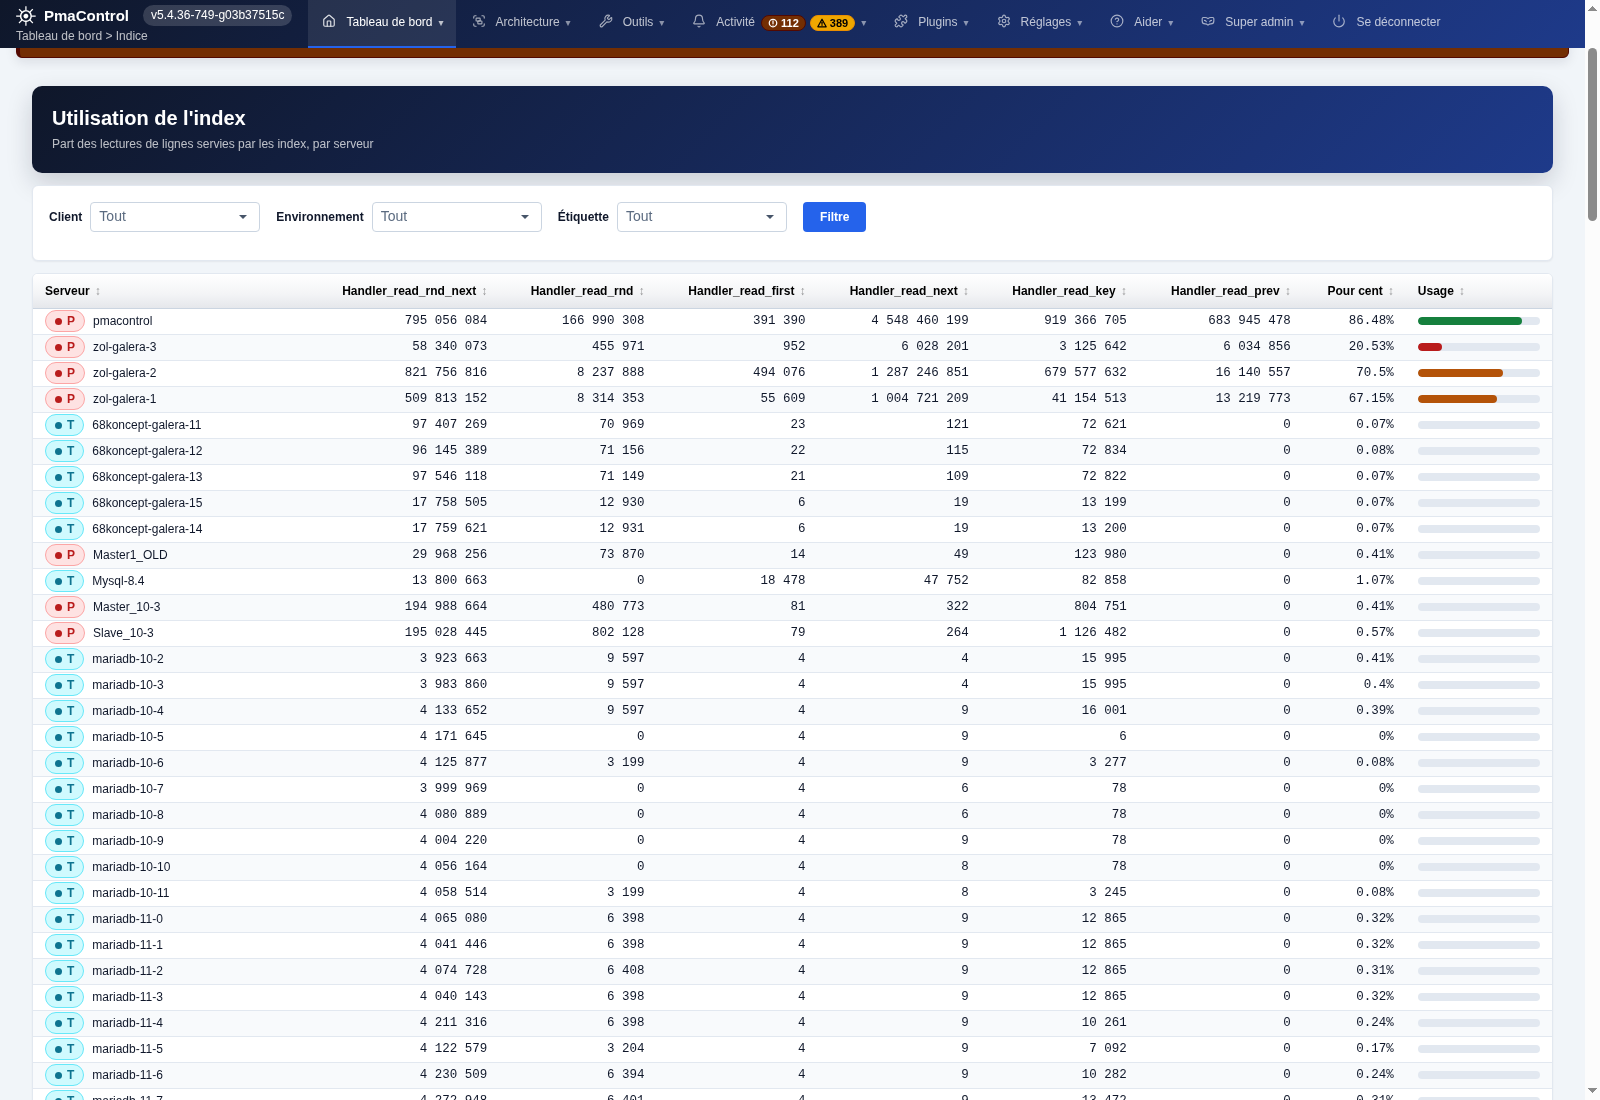Expand the Plugins menu
The image size is (1600, 1100).
[x=966, y=23]
